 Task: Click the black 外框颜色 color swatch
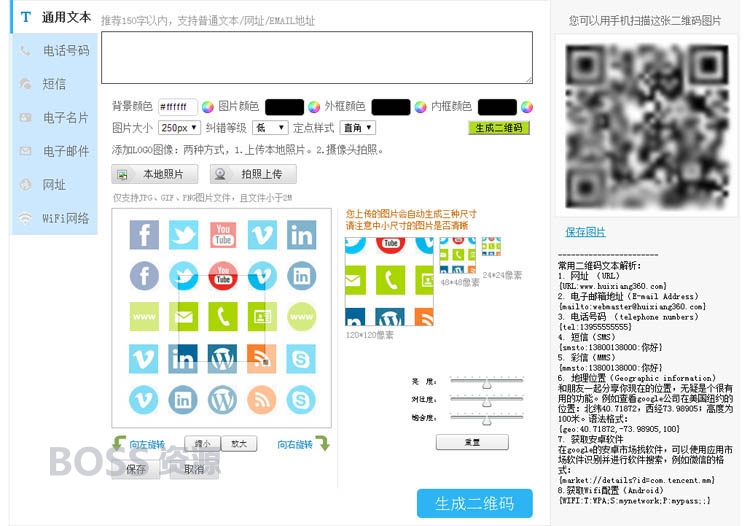[391, 107]
